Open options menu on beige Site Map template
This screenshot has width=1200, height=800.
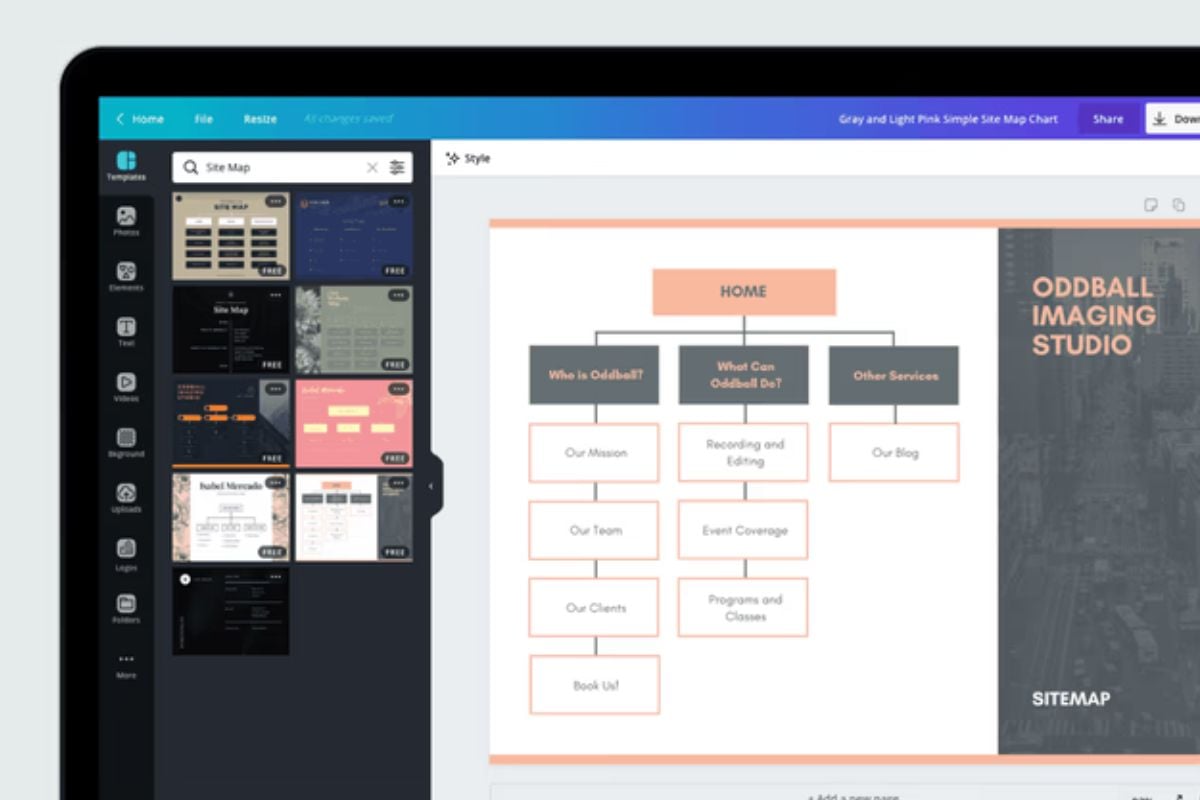point(275,201)
